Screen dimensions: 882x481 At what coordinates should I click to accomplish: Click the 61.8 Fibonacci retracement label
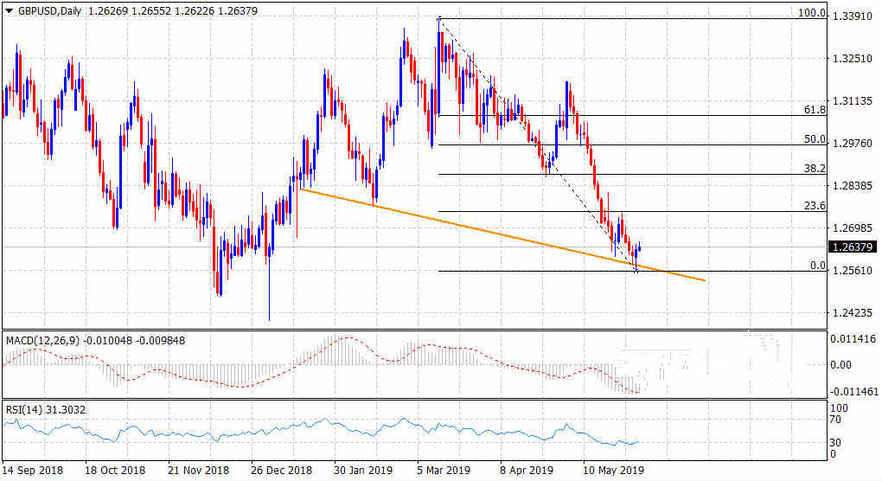click(814, 110)
